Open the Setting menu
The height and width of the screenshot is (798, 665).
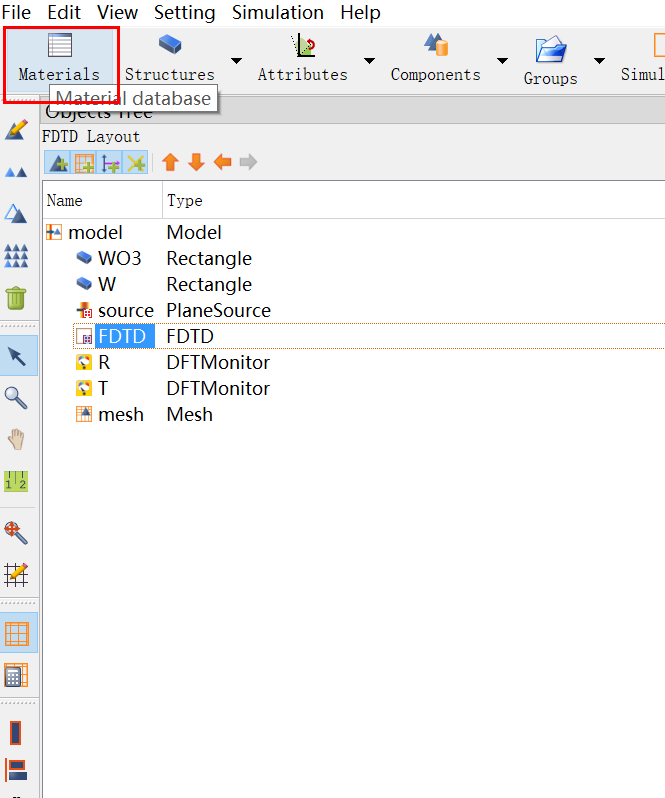click(x=184, y=13)
